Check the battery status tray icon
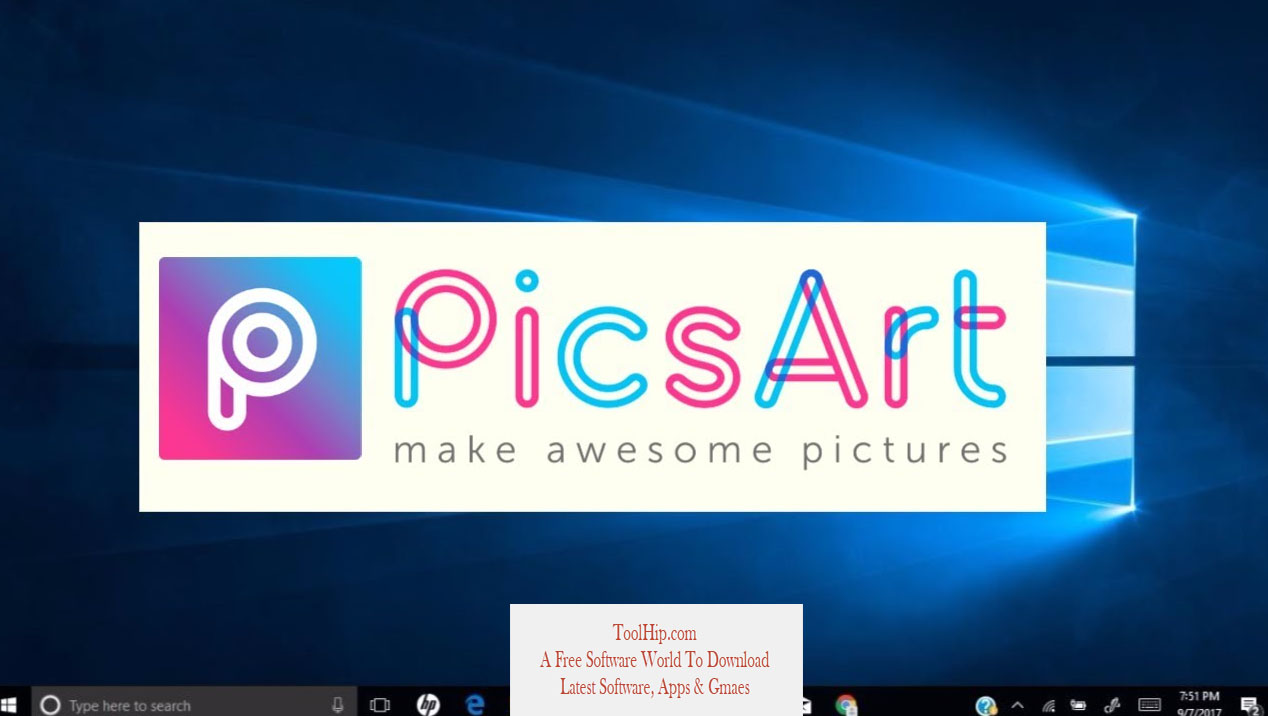The width and height of the screenshot is (1268, 716). (1079, 705)
